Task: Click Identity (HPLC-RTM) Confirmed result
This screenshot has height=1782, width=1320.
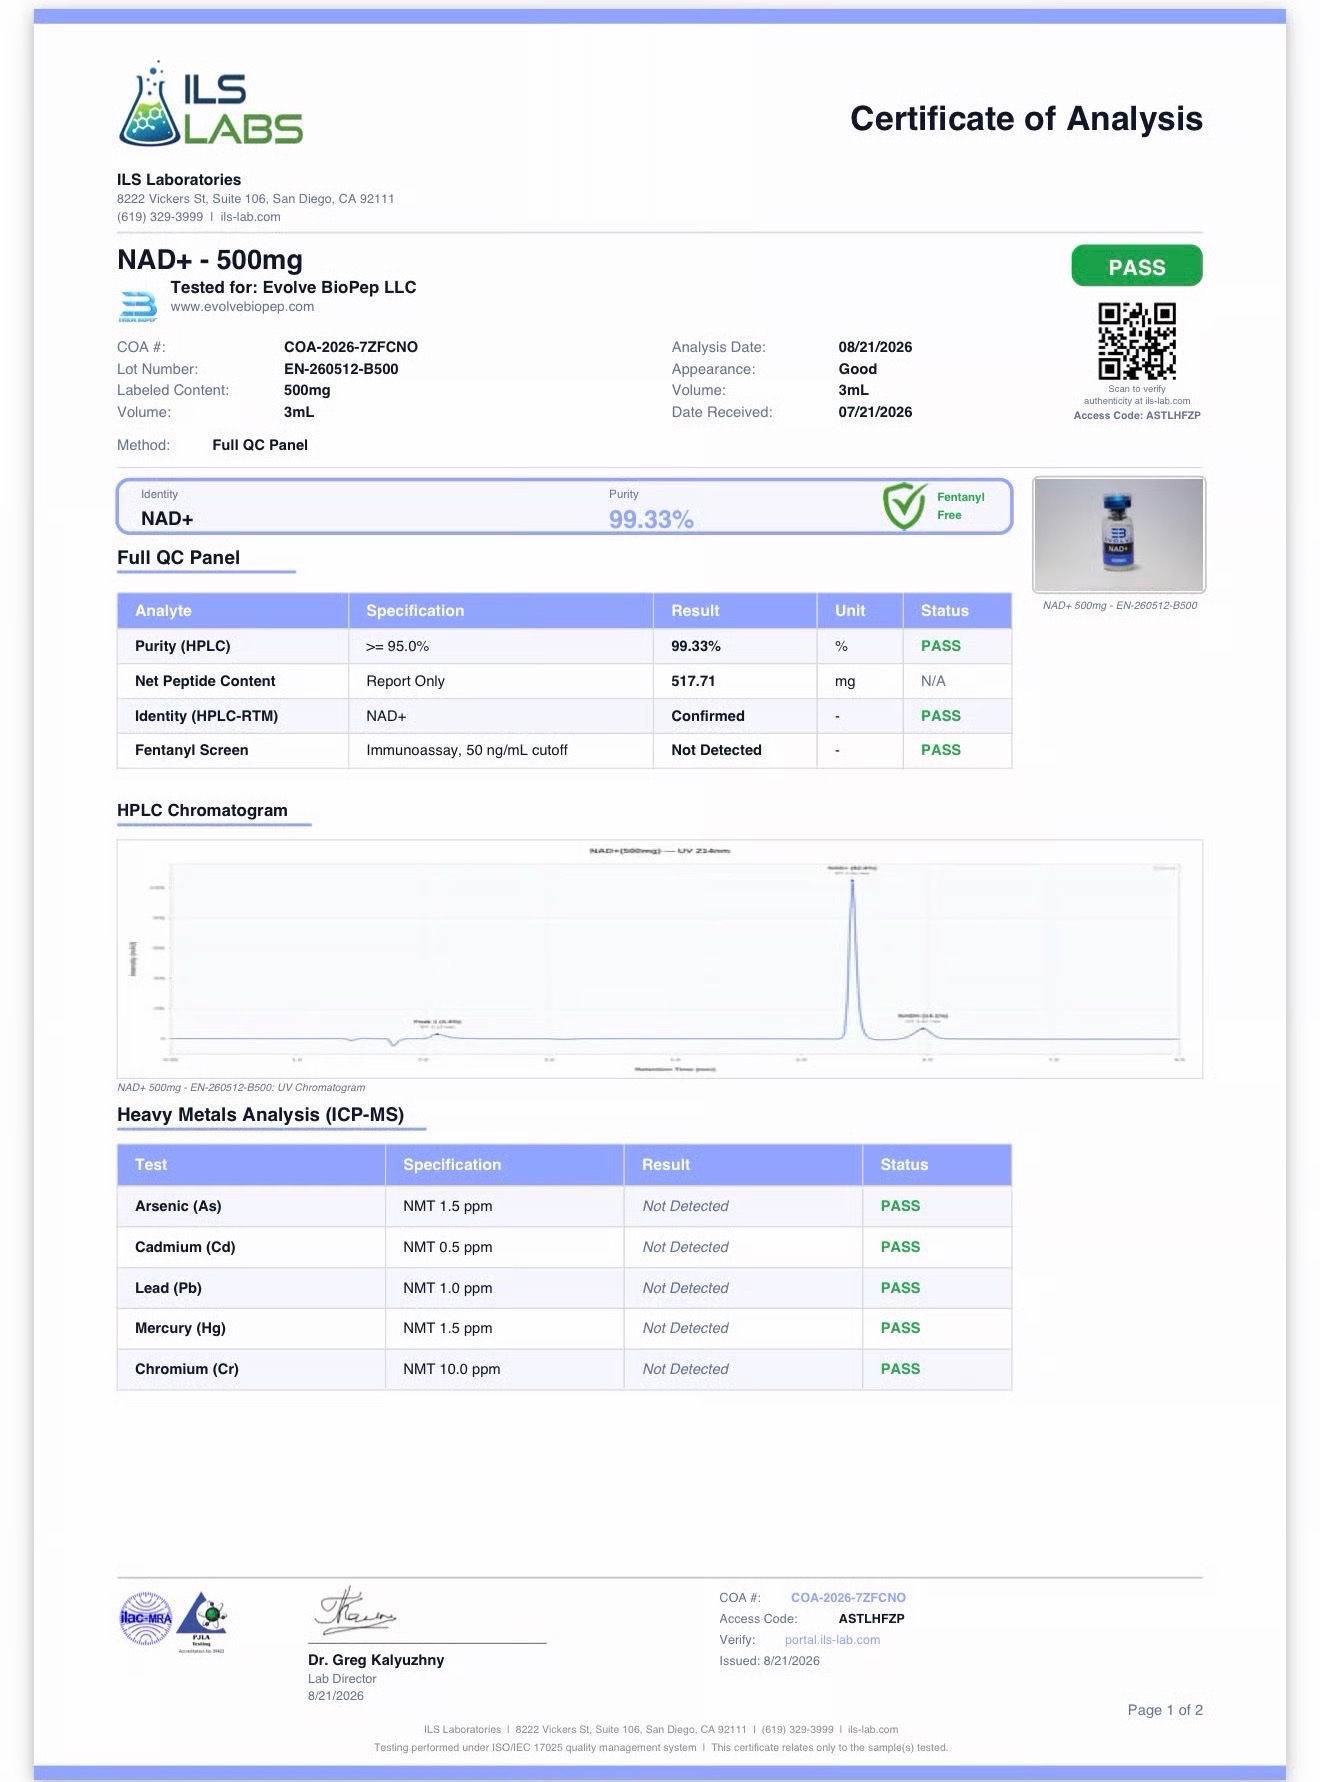Action: pos(708,716)
